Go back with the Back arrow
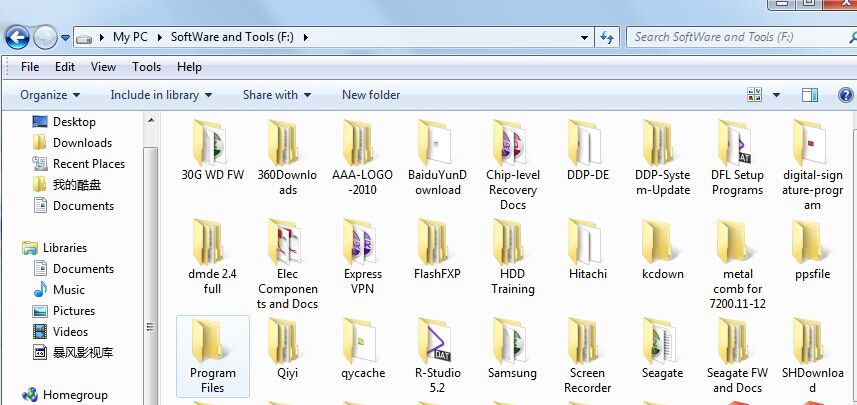 click(17, 38)
